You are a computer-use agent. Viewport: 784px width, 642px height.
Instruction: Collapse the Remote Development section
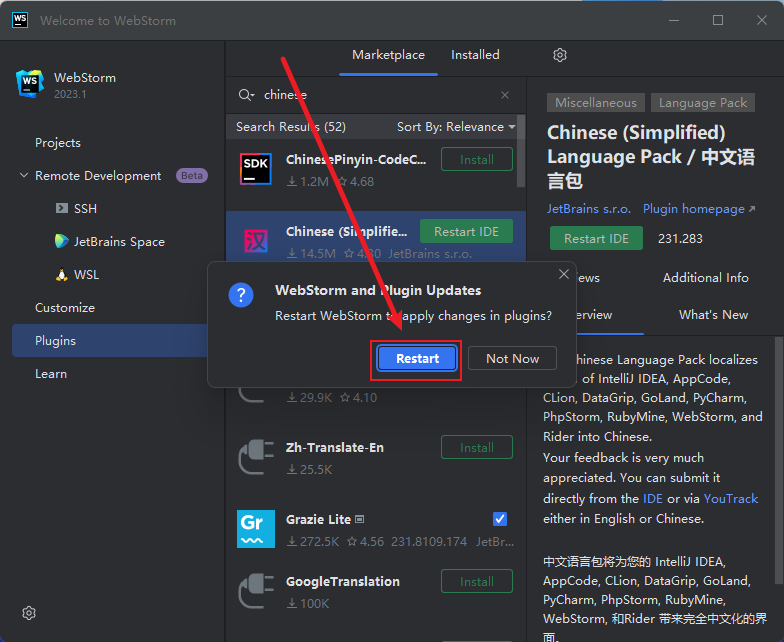(24, 175)
